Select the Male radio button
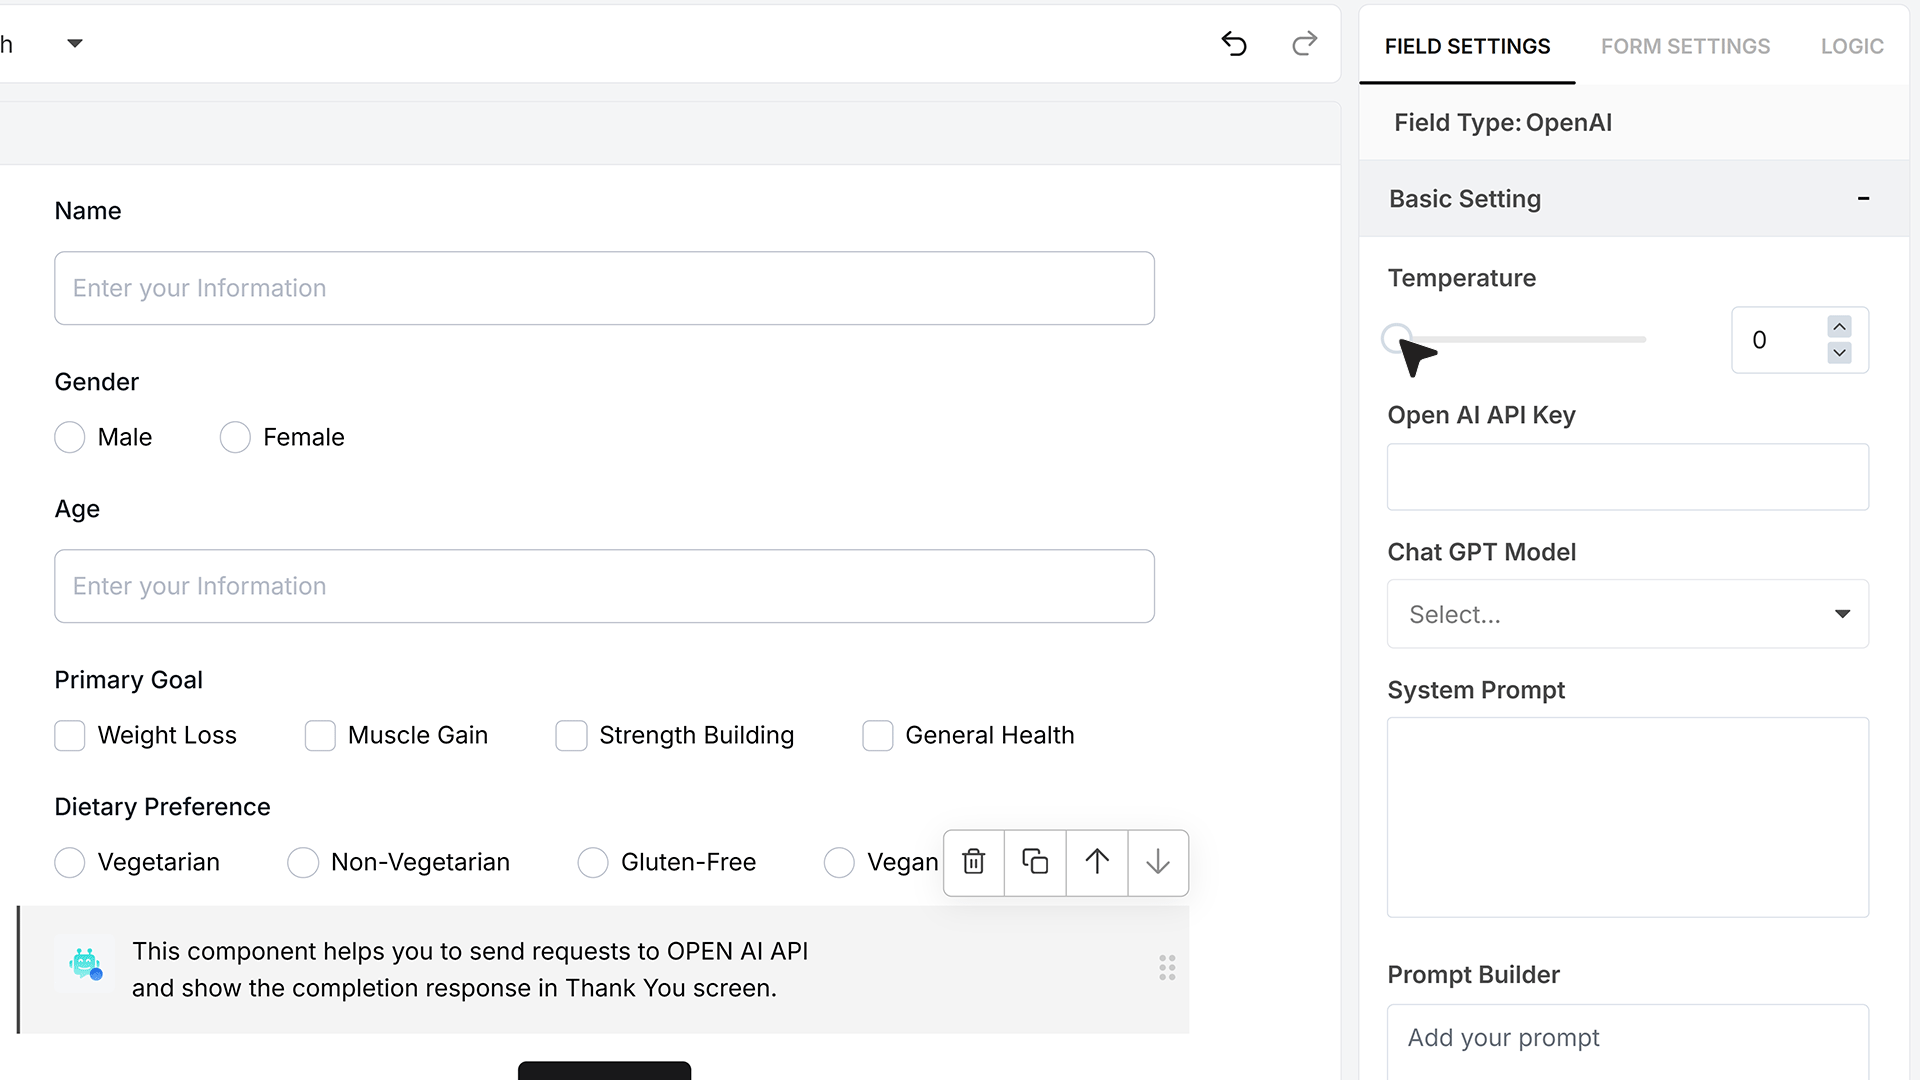This screenshot has height=1080, width=1920. point(70,437)
